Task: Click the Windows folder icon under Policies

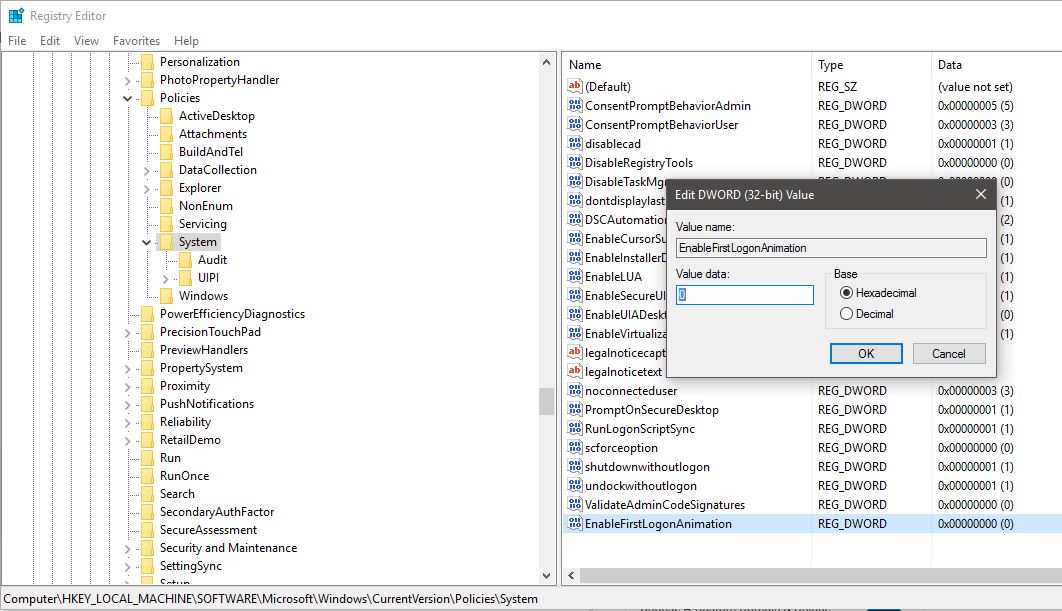Action: [166, 295]
